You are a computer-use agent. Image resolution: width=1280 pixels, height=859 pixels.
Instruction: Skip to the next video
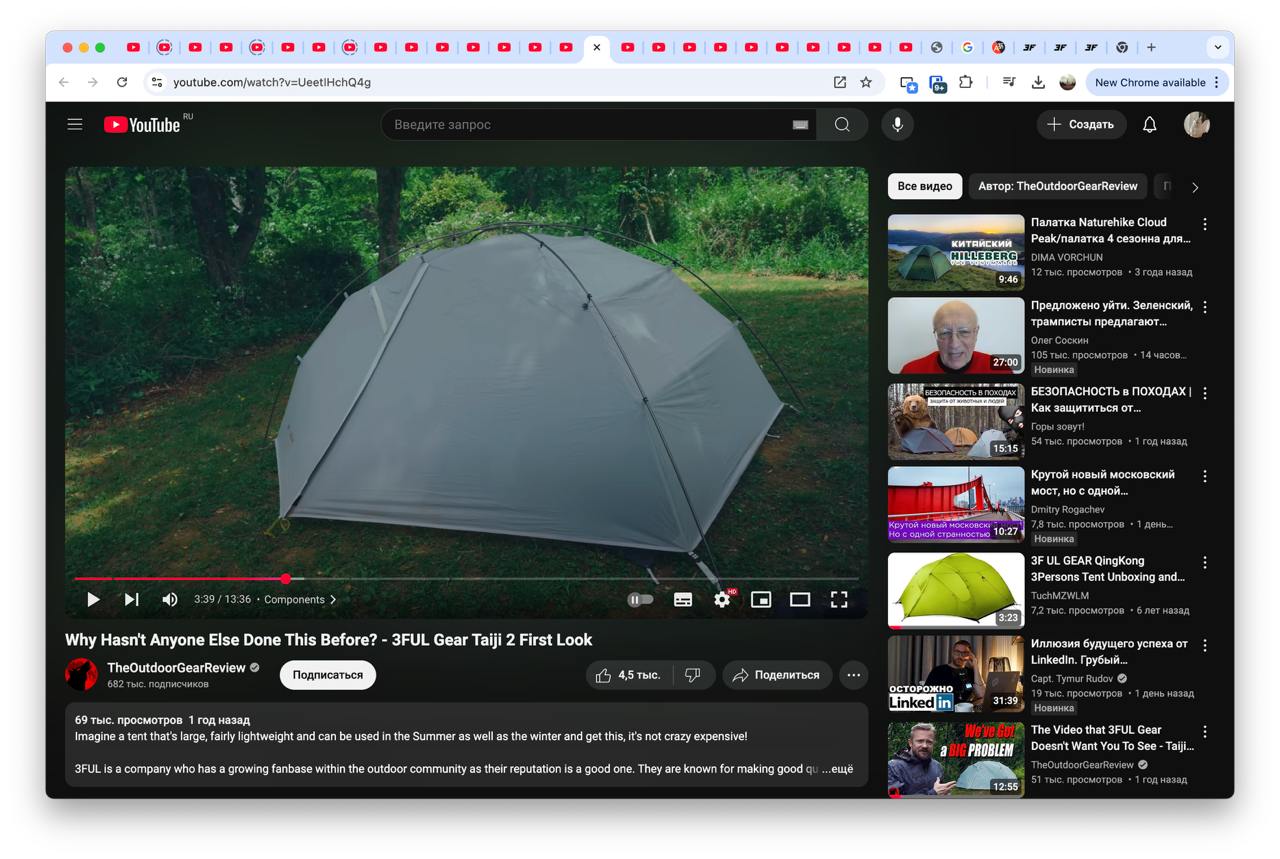tap(131, 600)
